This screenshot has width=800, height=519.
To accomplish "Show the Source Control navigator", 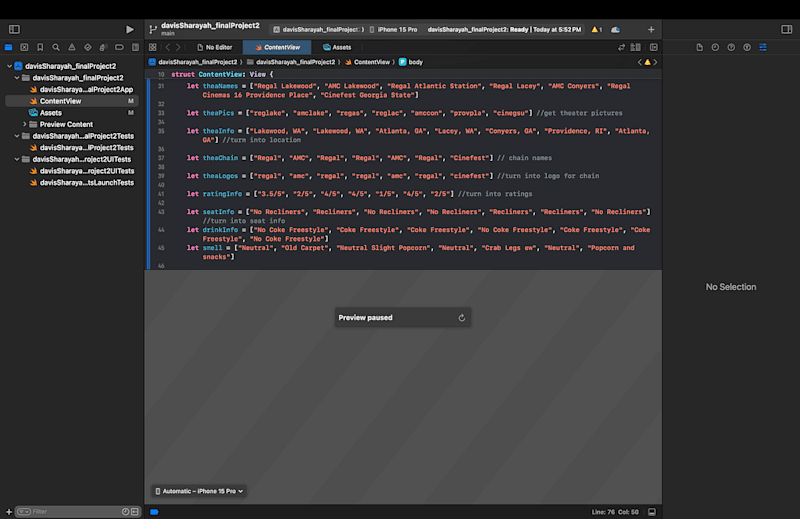I will click(24, 47).
